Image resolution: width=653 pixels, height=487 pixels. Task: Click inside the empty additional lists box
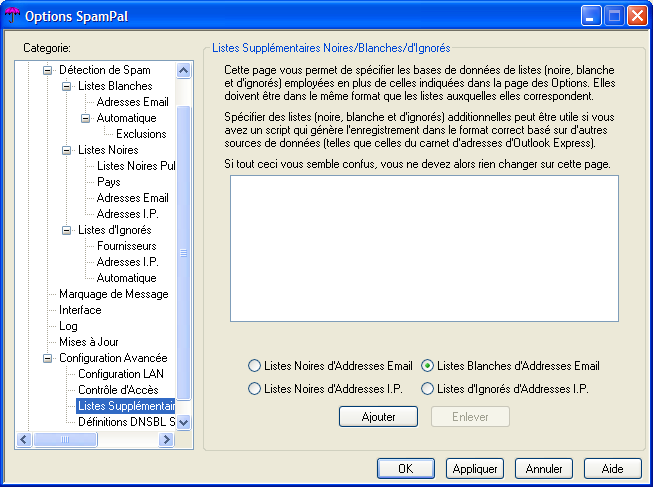424,249
